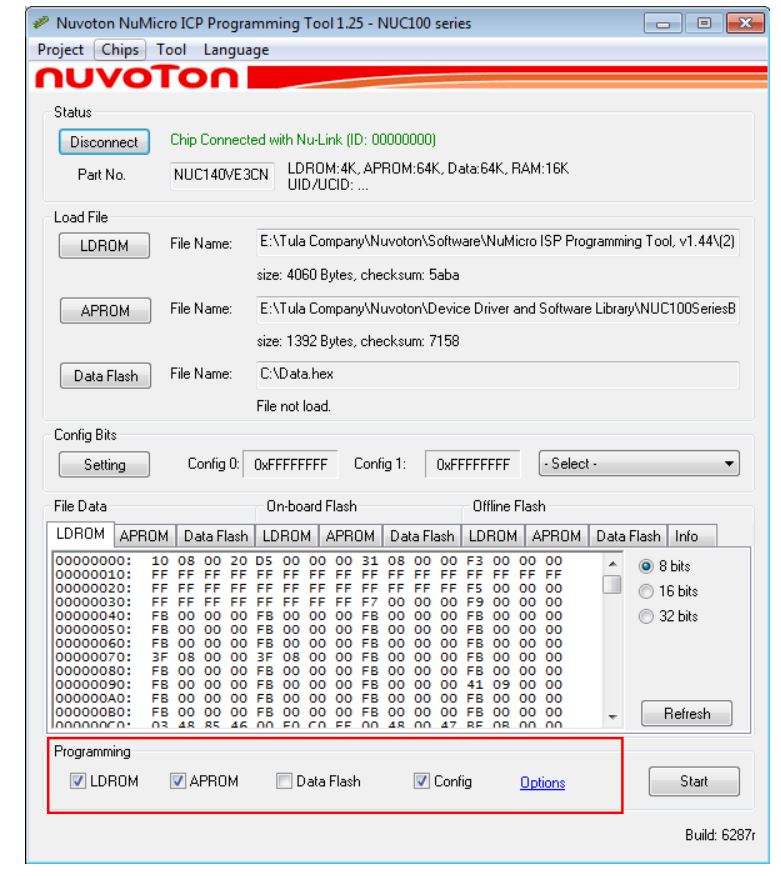This screenshot has height=876, width=781.
Task: Click the LDROM load file button
Action: tap(104, 246)
